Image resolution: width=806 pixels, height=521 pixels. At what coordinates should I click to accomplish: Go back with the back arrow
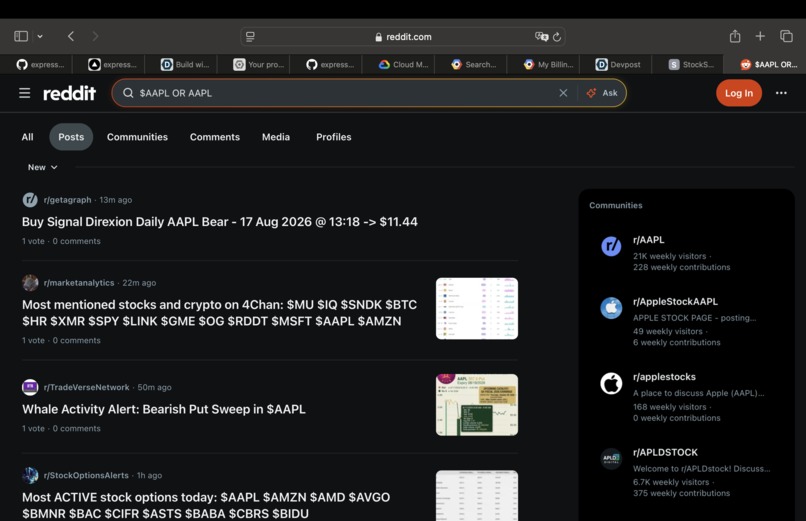coord(71,36)
